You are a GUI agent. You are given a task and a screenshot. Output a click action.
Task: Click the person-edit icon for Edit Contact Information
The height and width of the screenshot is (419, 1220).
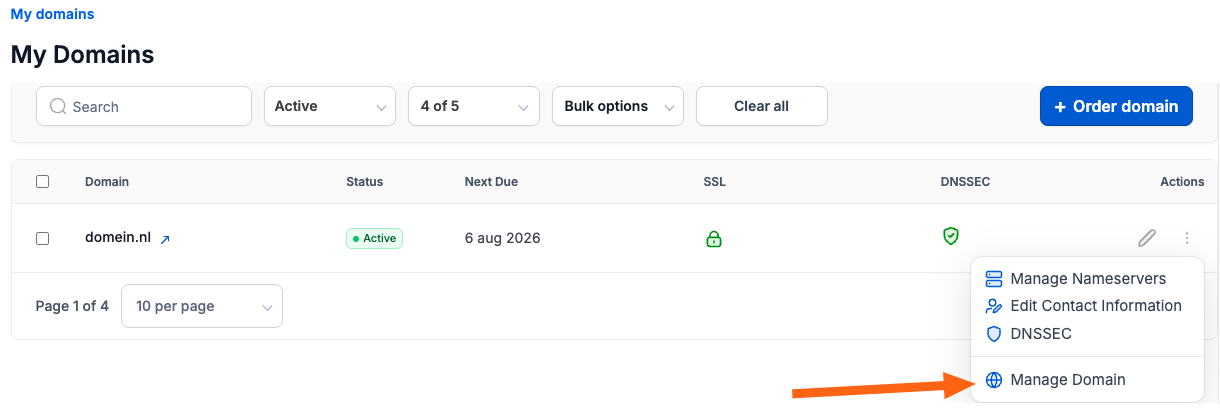pyautogui.click(x=994, y=306)
